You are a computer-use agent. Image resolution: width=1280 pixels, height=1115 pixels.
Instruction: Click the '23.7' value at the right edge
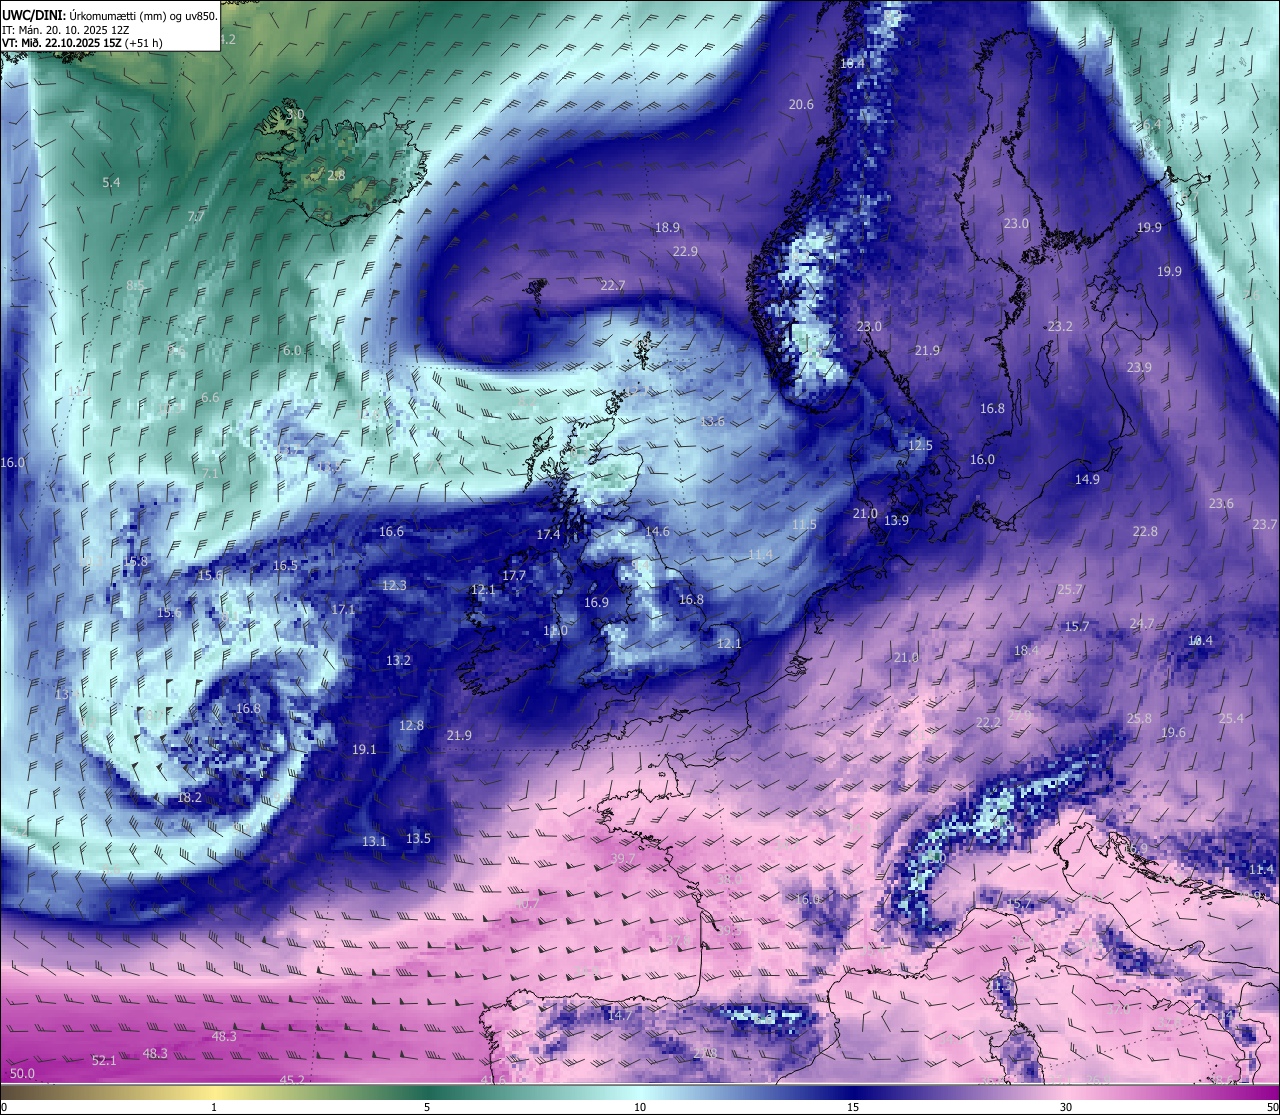[1264, 524]
